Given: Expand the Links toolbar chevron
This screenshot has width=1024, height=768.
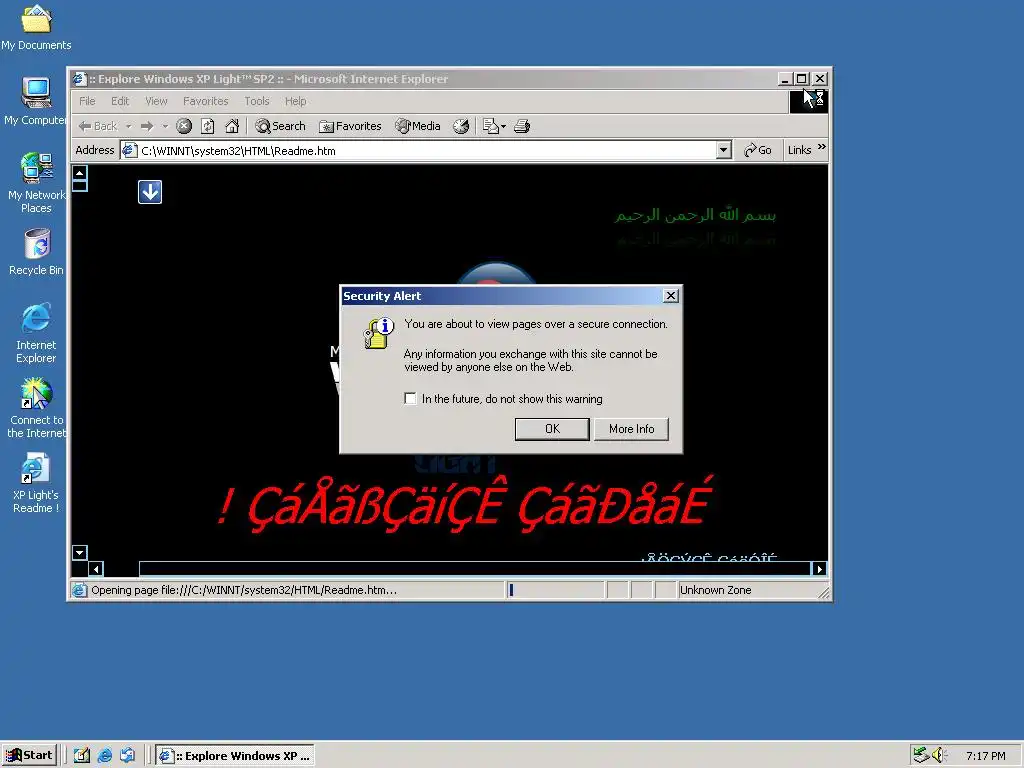Looking at the screenshot, I should 822,148.
